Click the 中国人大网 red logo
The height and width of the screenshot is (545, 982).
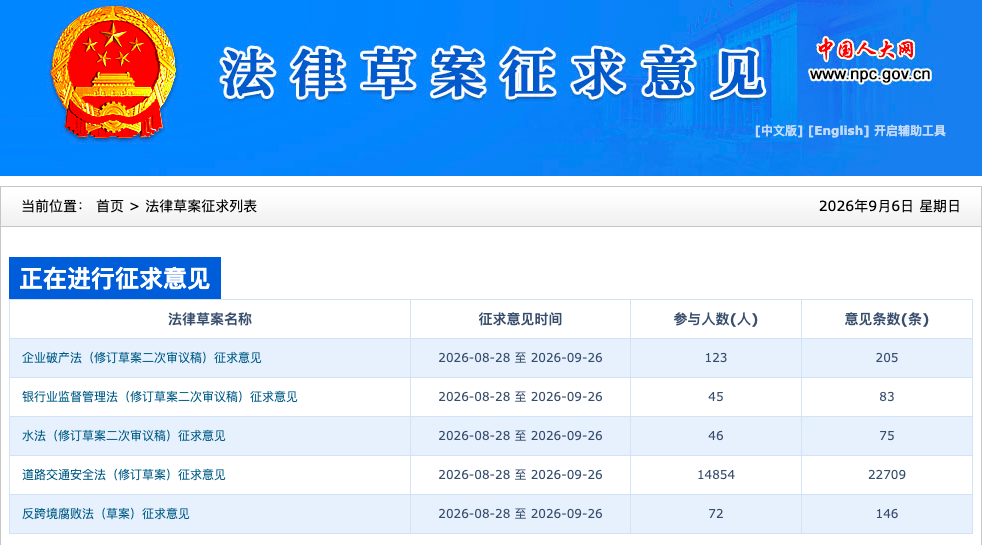pyautogui.click(x=866, y=49)
